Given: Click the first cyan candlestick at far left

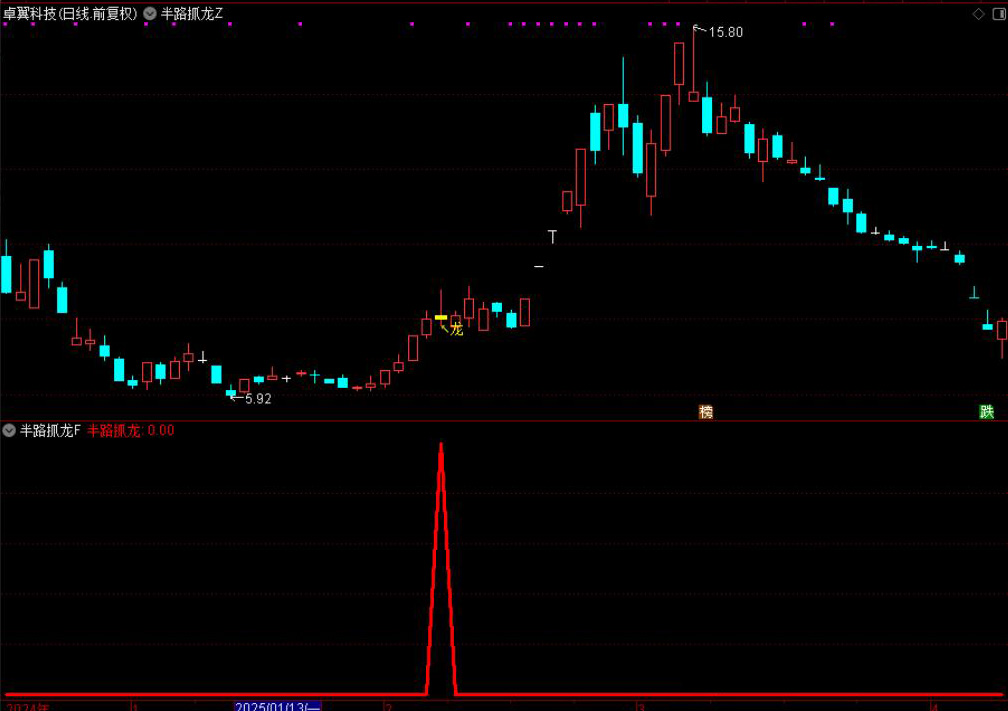Looking at the screenshot, I should tap(6, 273).
